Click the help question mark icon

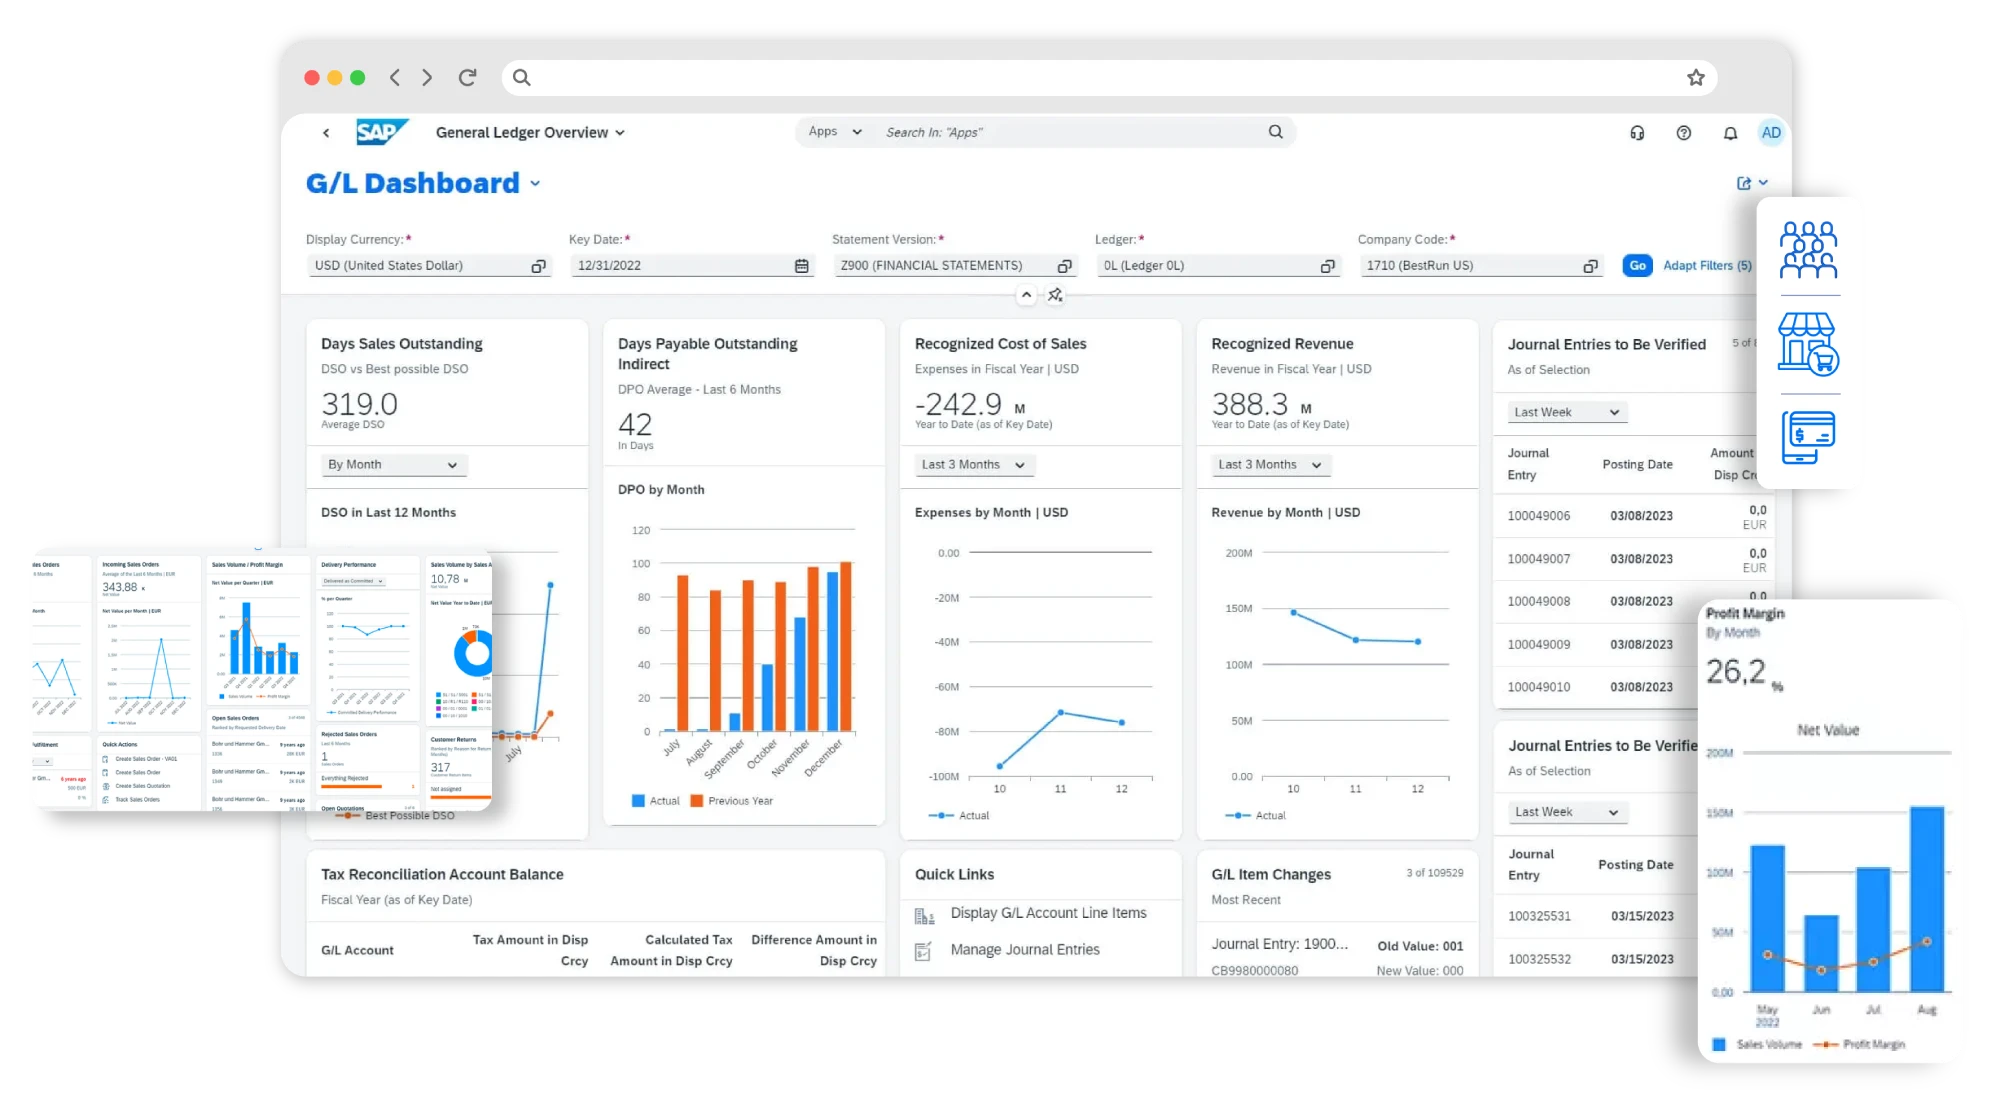1684,133
